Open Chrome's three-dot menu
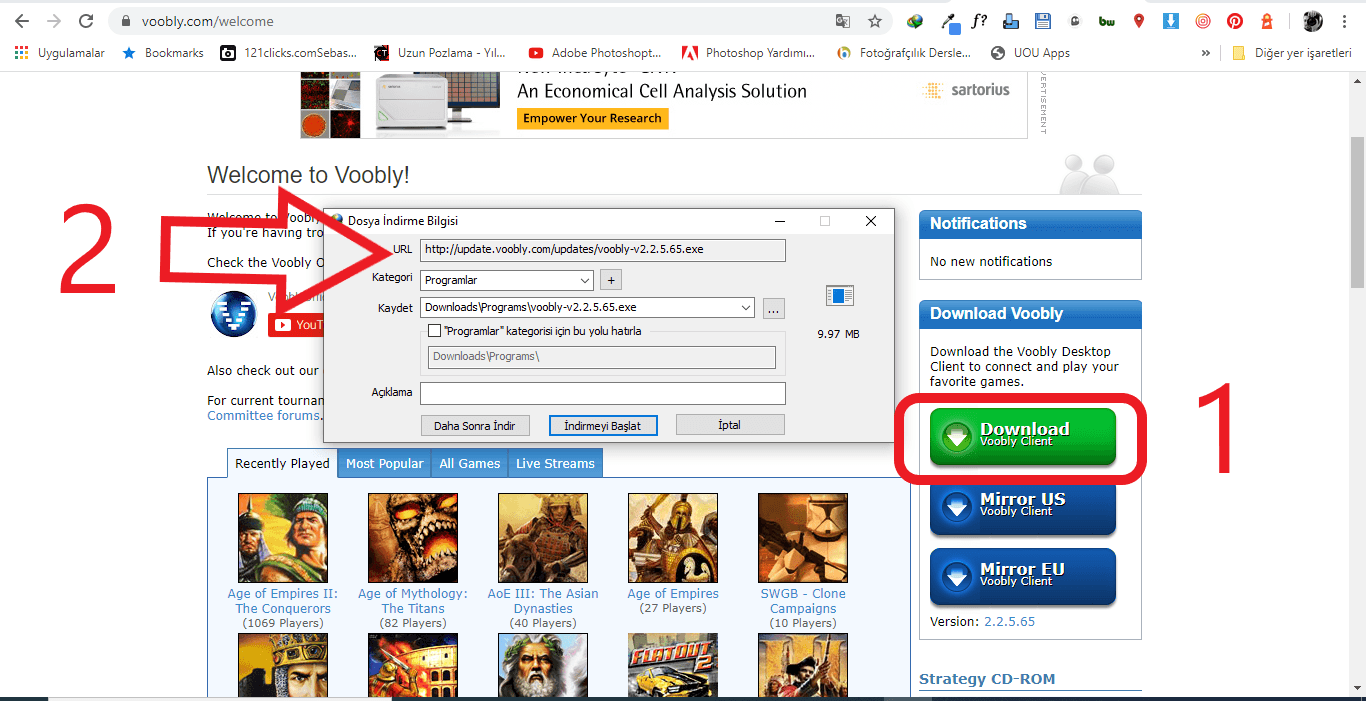Viewport: 1366px width, 701px height. 1344,21
